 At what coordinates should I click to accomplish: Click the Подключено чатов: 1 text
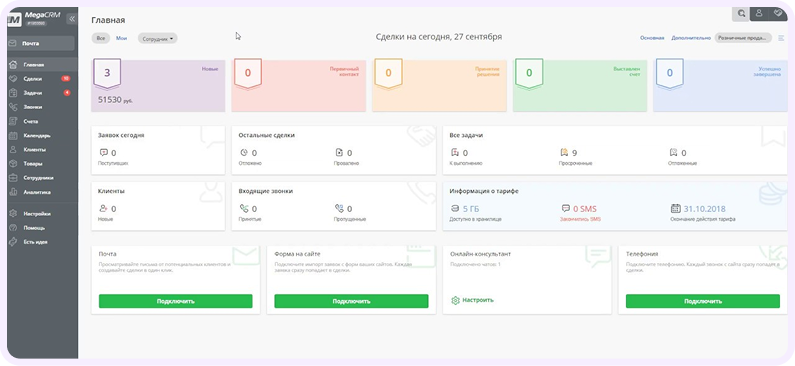click(x=476, y=265)
